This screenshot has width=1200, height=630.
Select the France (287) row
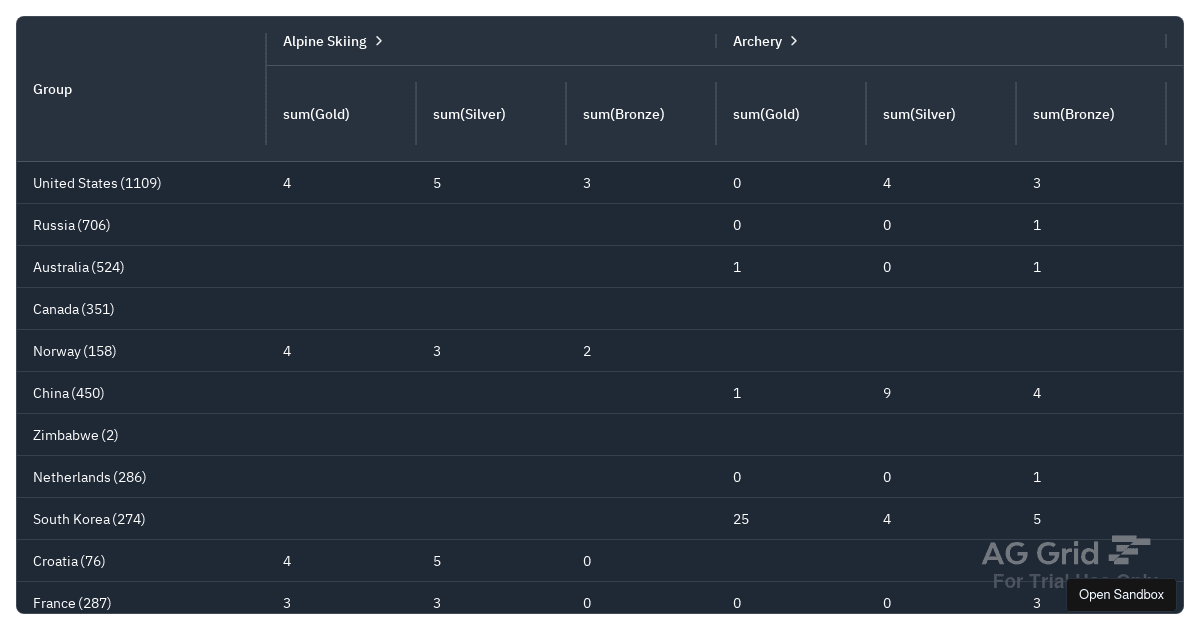click(x=600, y=598)
